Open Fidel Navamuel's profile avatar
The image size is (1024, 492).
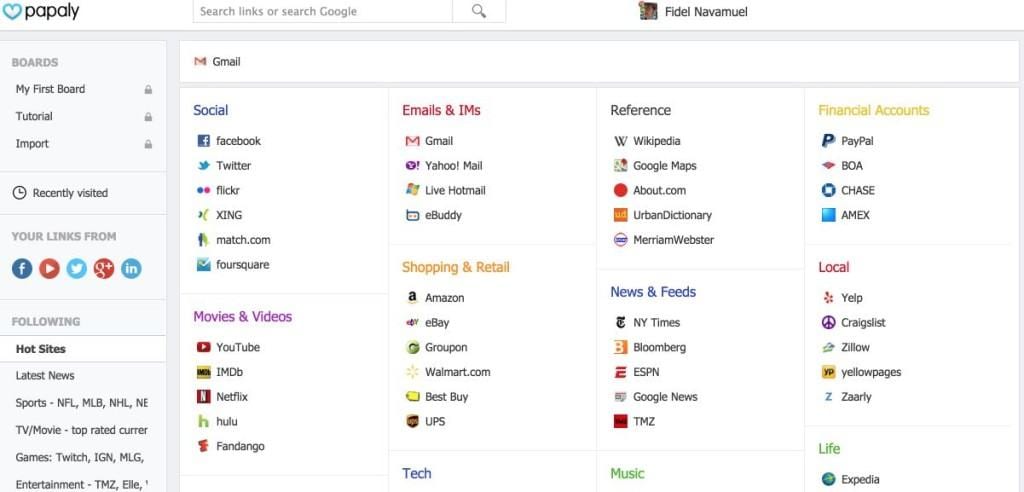tap(648, 11)
